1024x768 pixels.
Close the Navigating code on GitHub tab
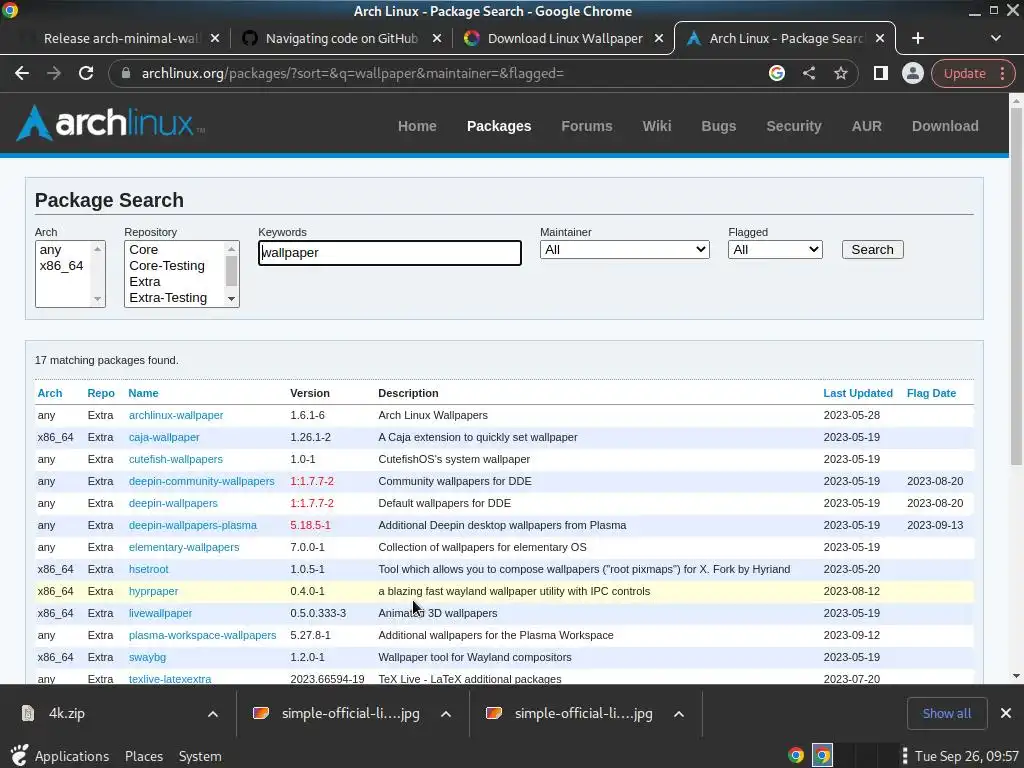(x=437, y=39)
